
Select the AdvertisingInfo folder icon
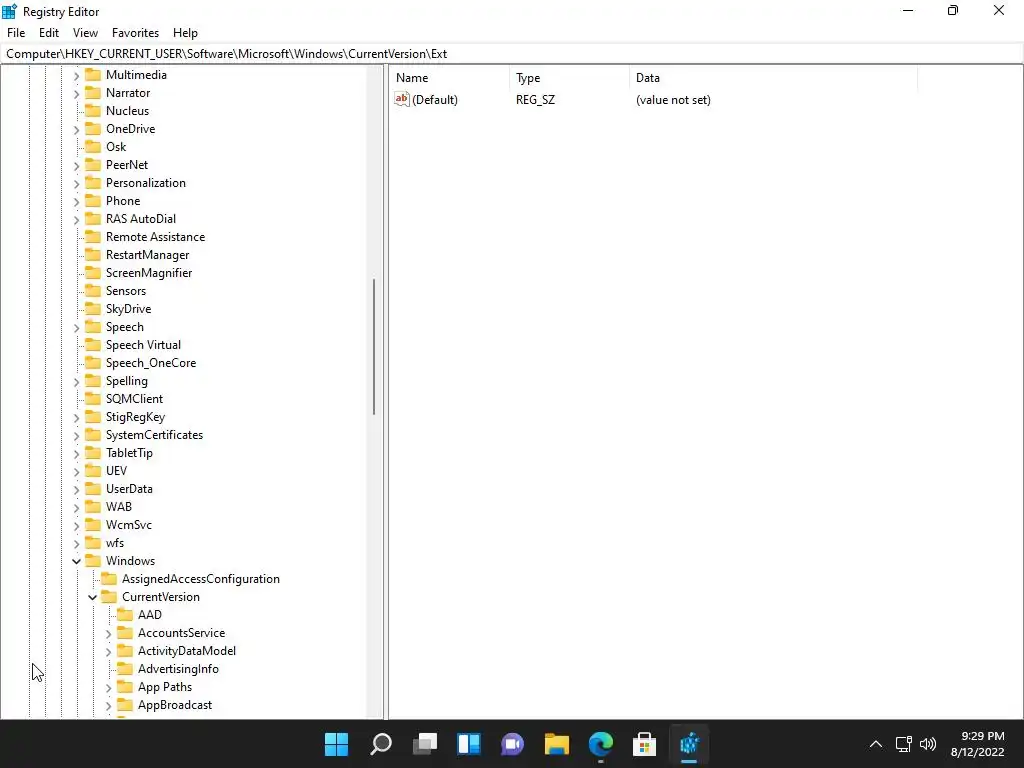tap(125, 668)
